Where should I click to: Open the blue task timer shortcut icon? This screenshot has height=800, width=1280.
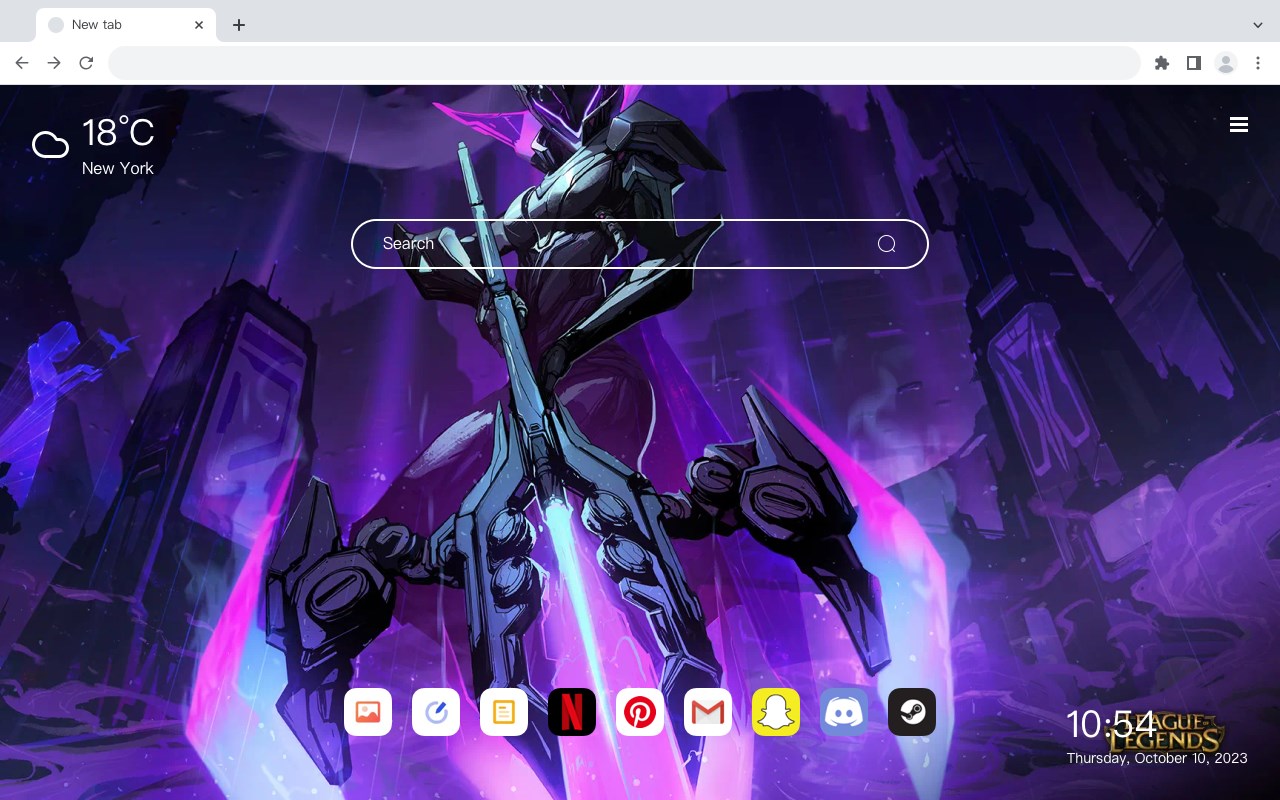pyautogui.click(x=436, y=712)
